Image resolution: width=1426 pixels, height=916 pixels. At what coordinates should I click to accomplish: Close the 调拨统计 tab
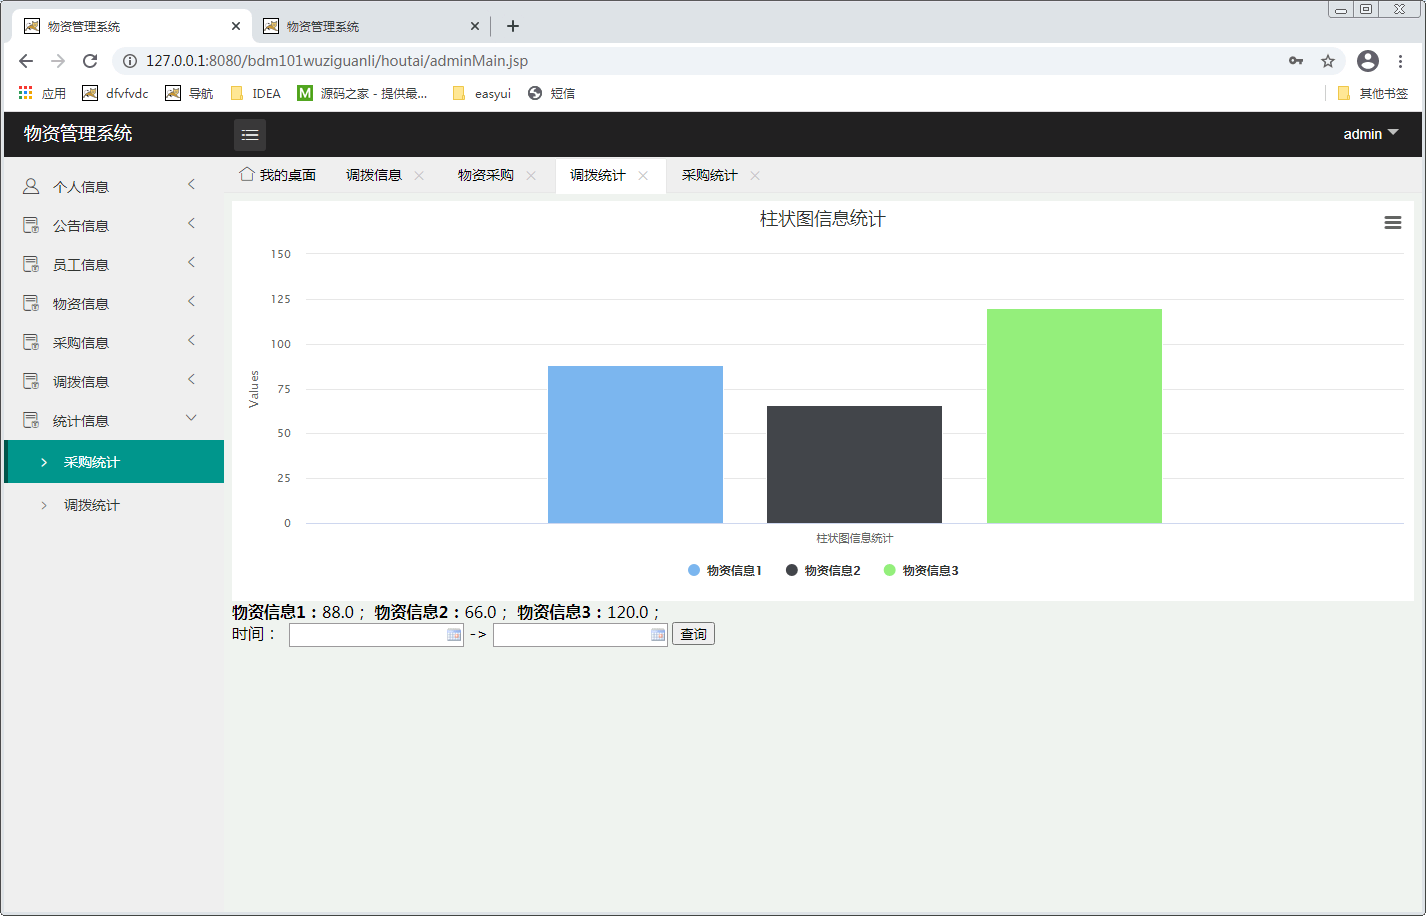coord(643,175)
